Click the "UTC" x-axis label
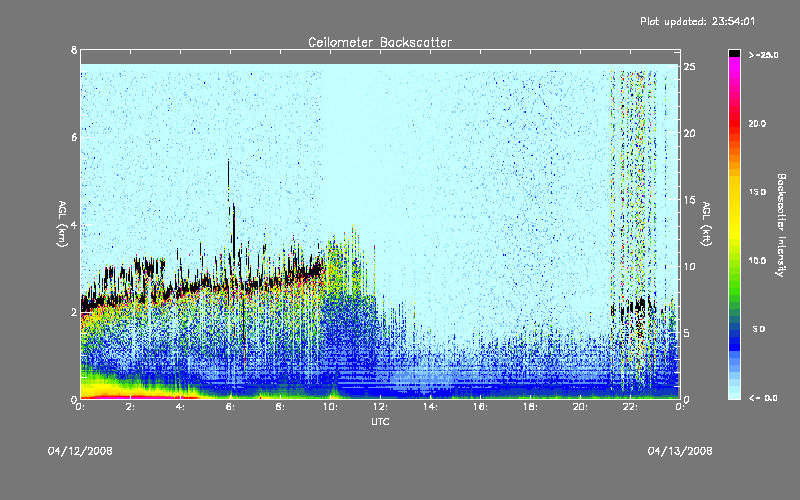The width and height of the screenshot is (800, 500). tap(380, 422)
